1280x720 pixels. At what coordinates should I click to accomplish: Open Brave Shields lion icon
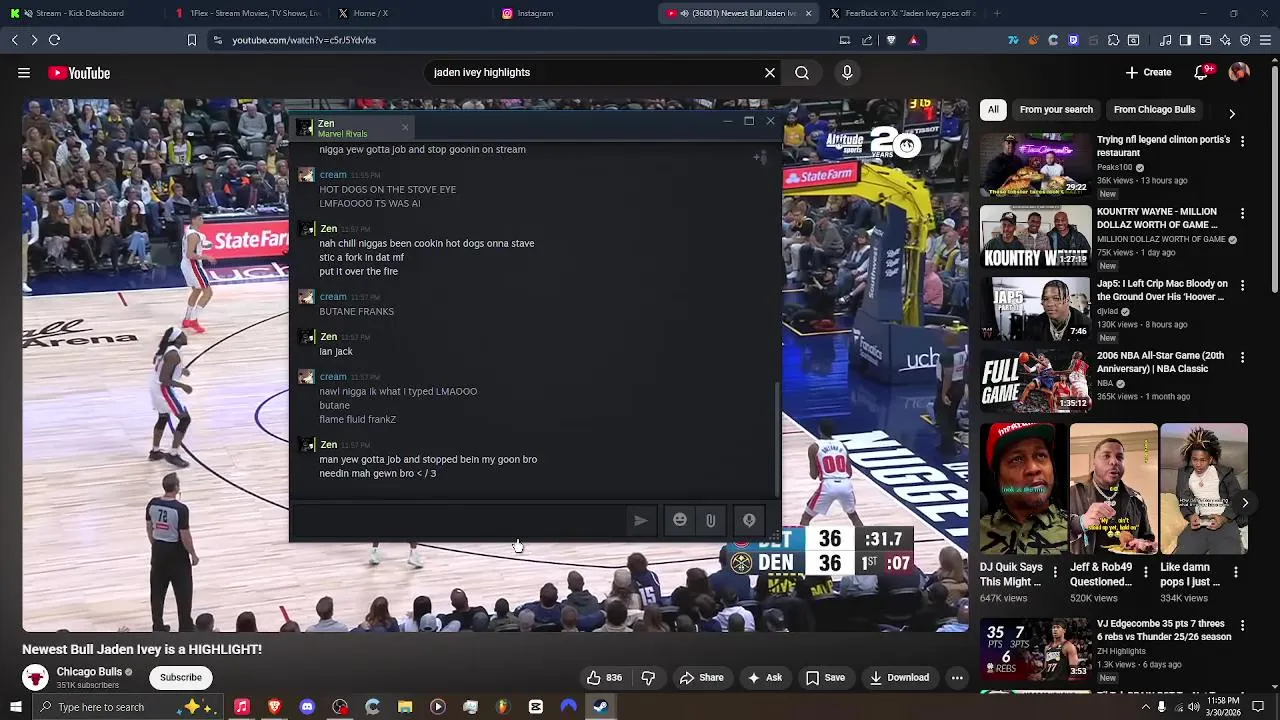click(x=891, y=40)
